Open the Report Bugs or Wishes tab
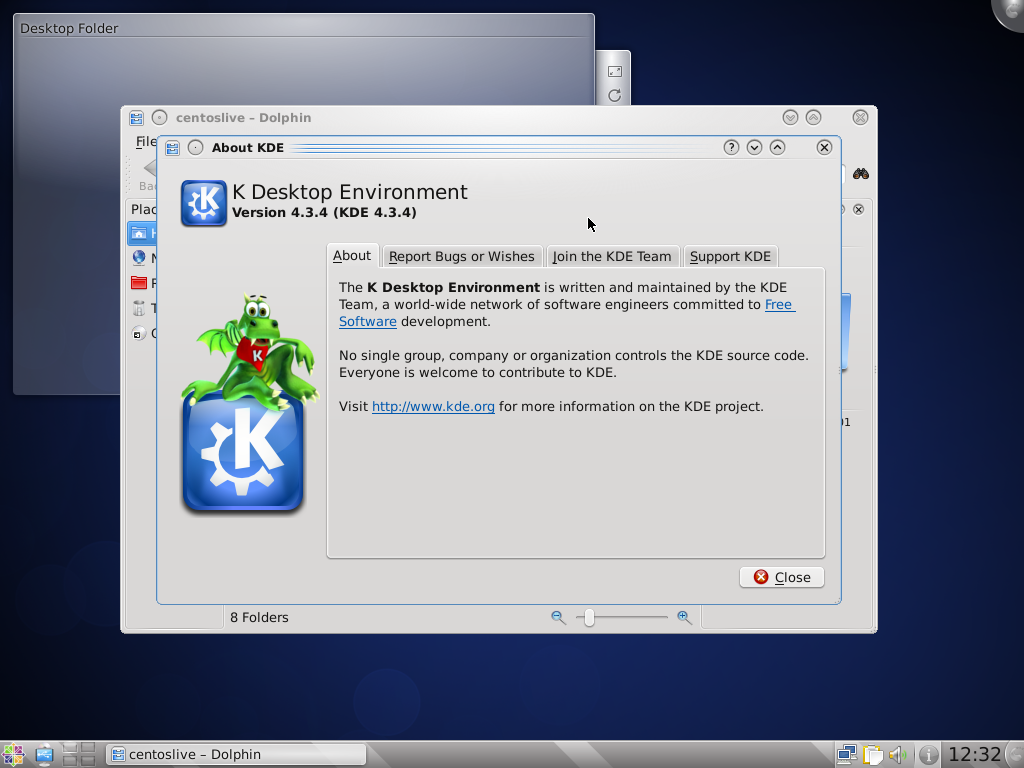Image resolution: width=1024 pixels, height=768 pixels. point(462,257)
